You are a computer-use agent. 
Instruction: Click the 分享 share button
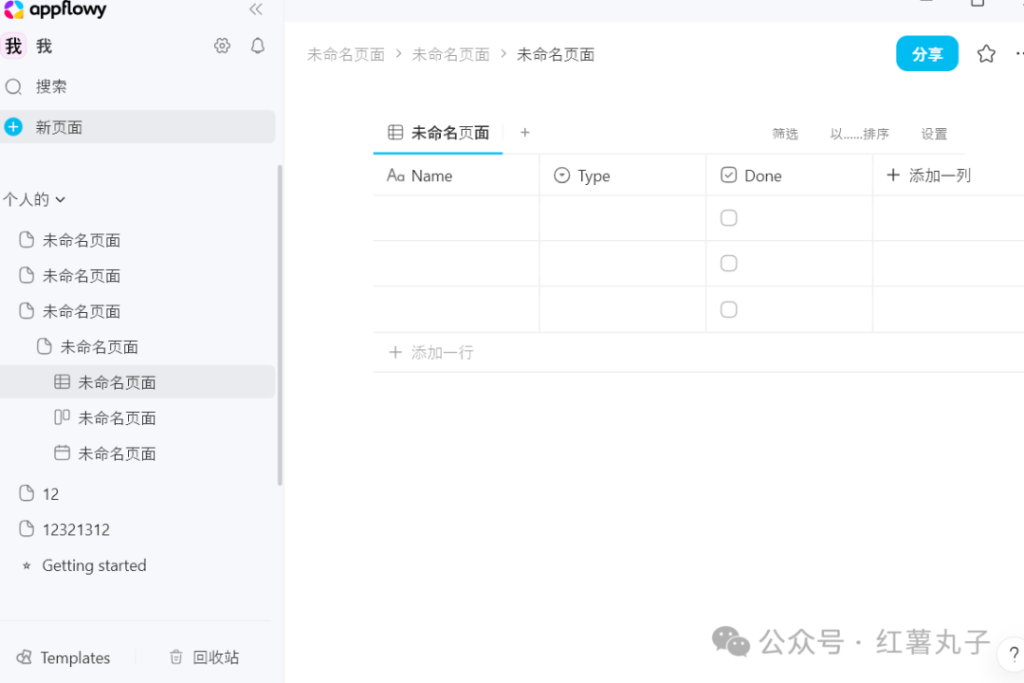point(926,53)
